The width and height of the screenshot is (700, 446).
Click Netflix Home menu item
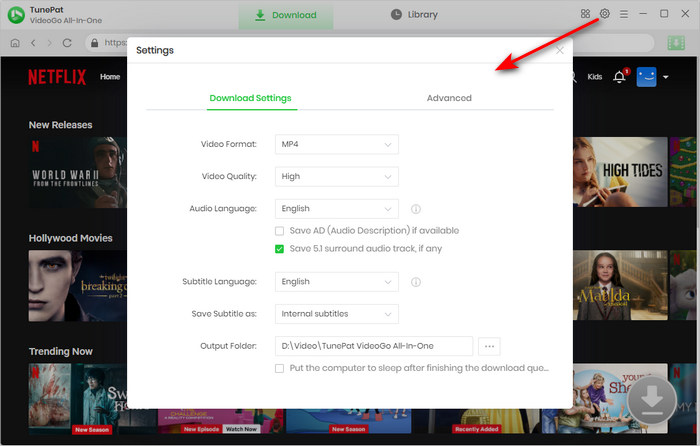[x=110, y=77]
